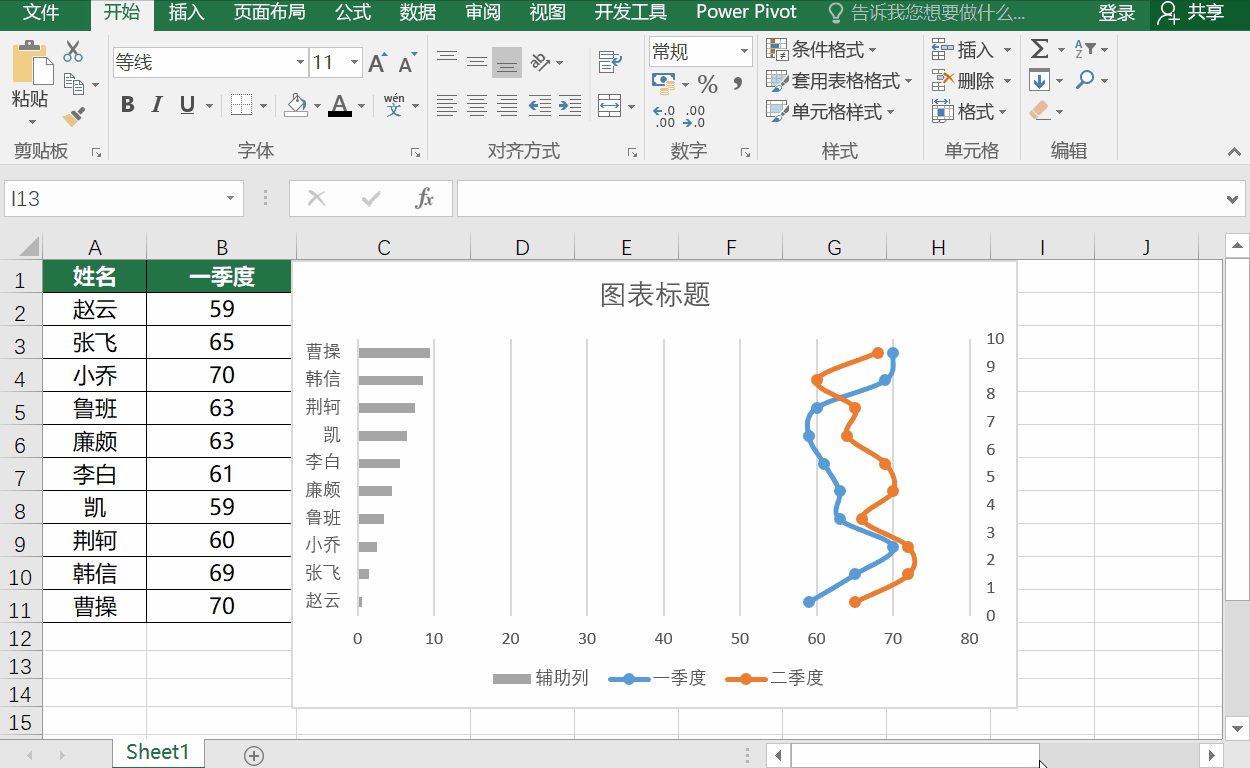Image resolution: width=1250 pixels, height=768 pixels.
Task: Click the 删除 cells button
Action: tap(972, 81)
